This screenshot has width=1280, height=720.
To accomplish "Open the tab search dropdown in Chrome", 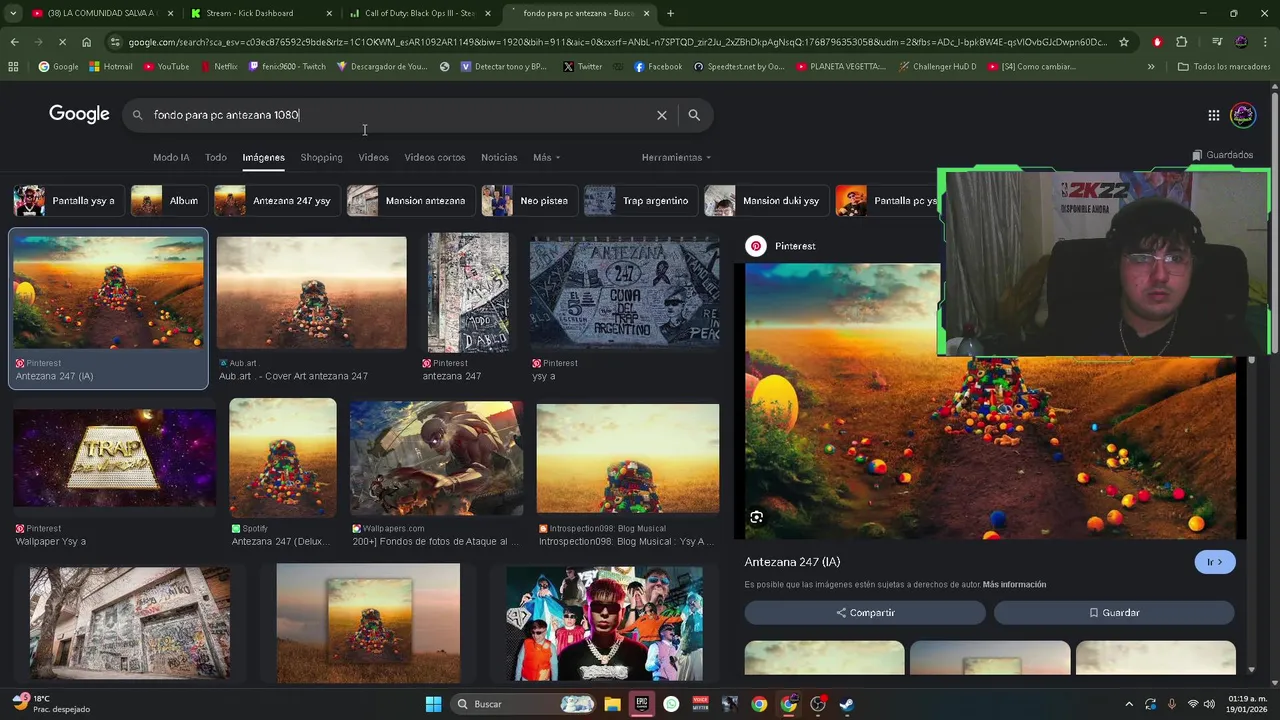I will 13,13.
